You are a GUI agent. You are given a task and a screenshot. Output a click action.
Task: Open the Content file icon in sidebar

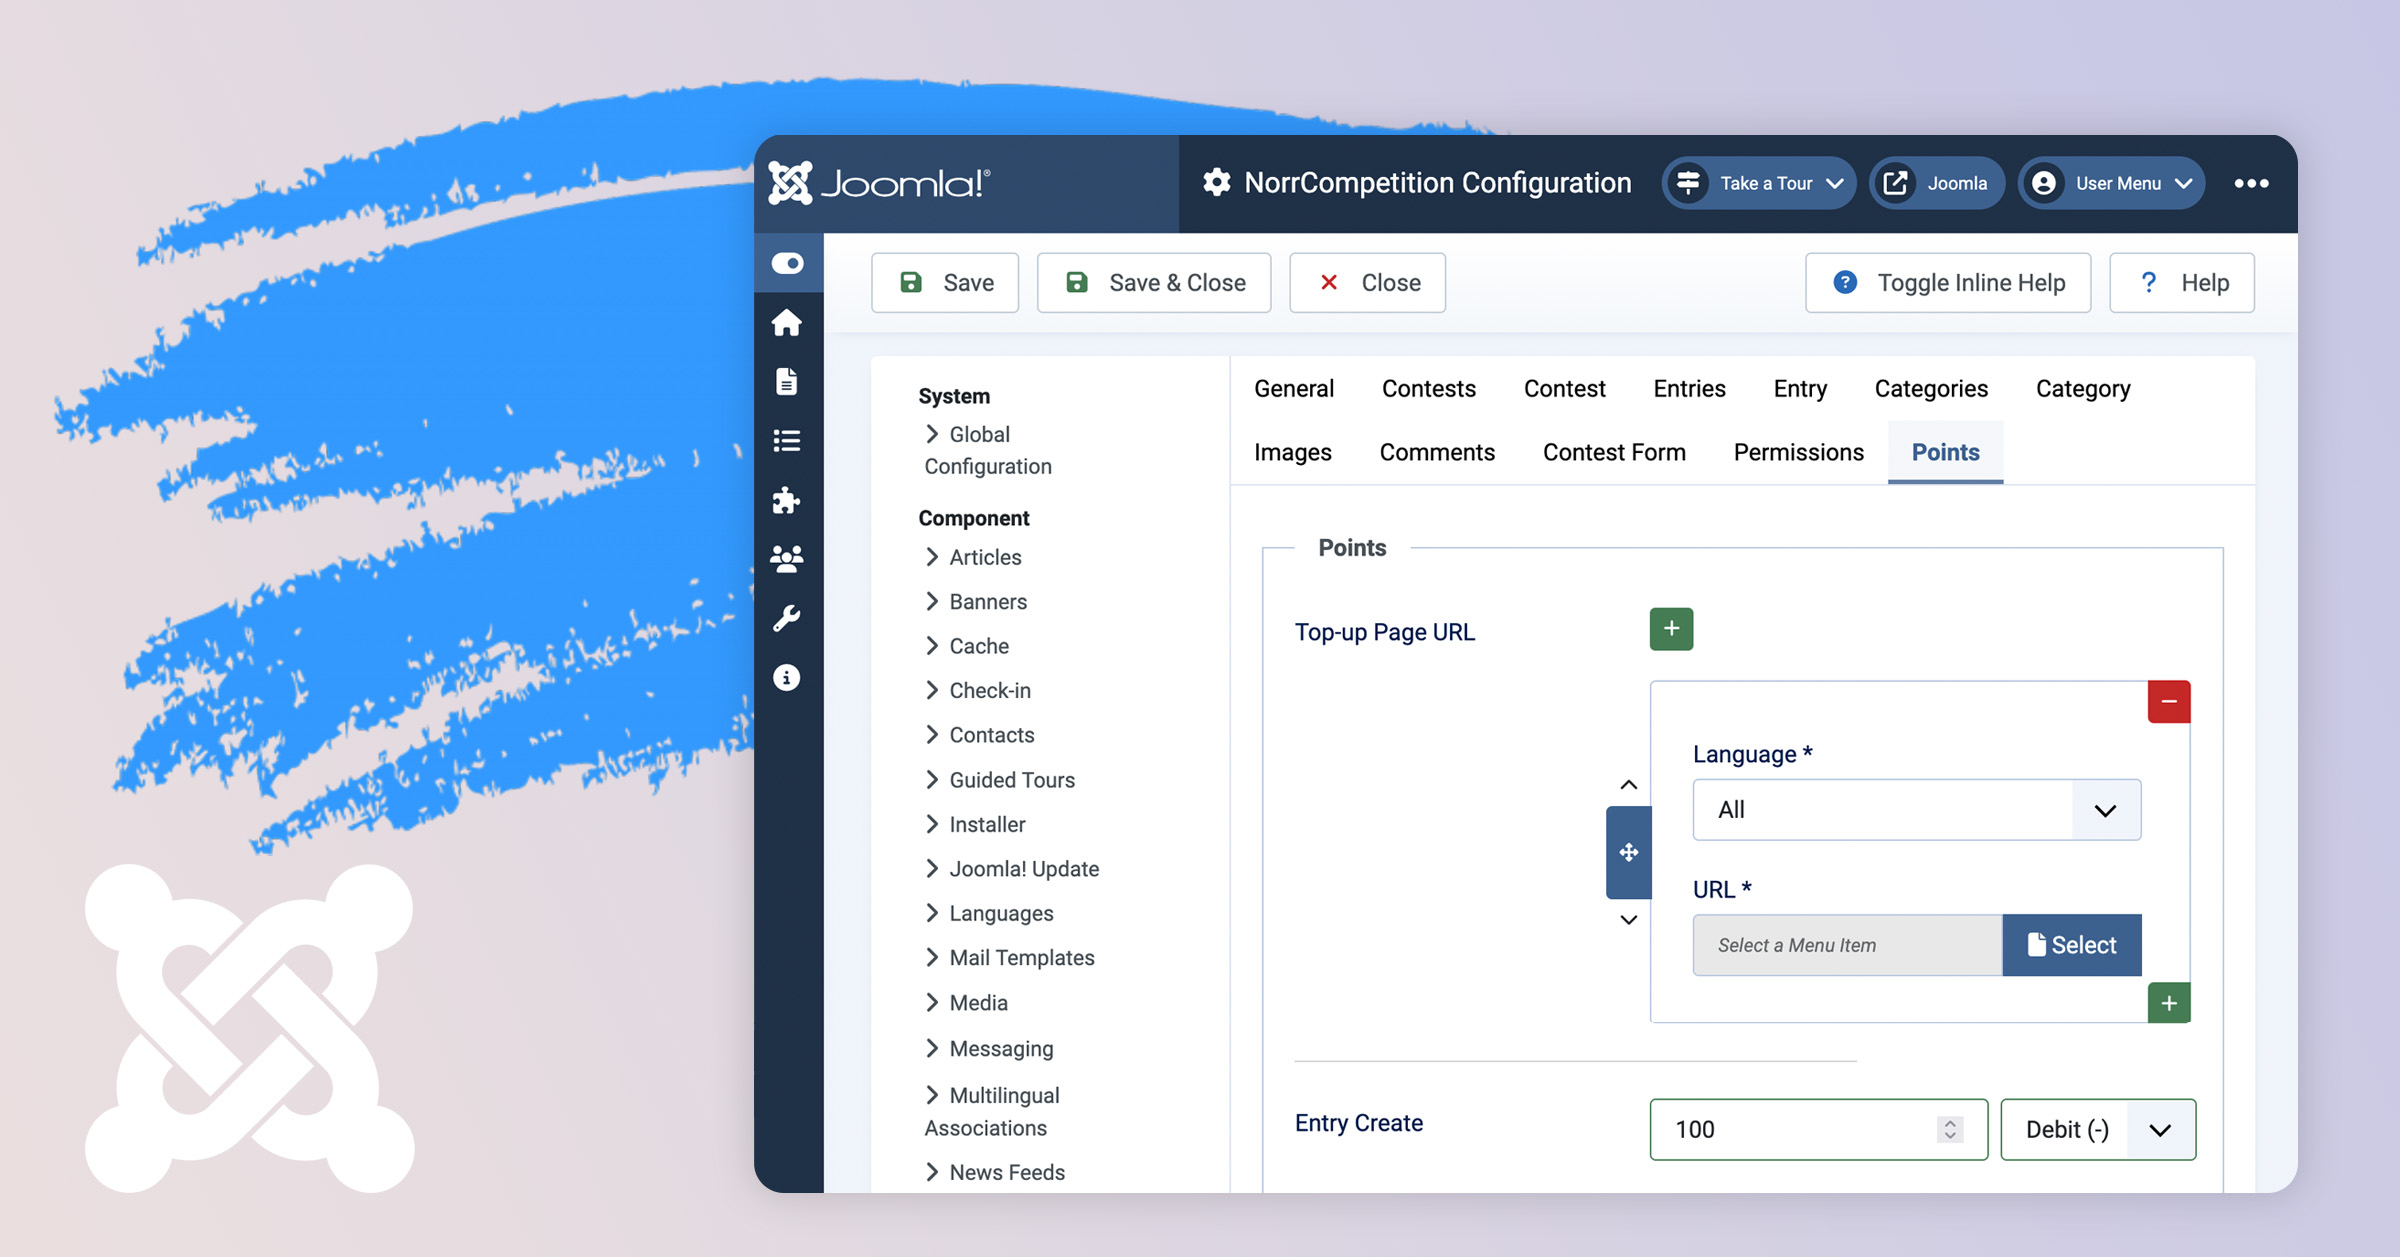pyautogui.click(x=787, y=381)
